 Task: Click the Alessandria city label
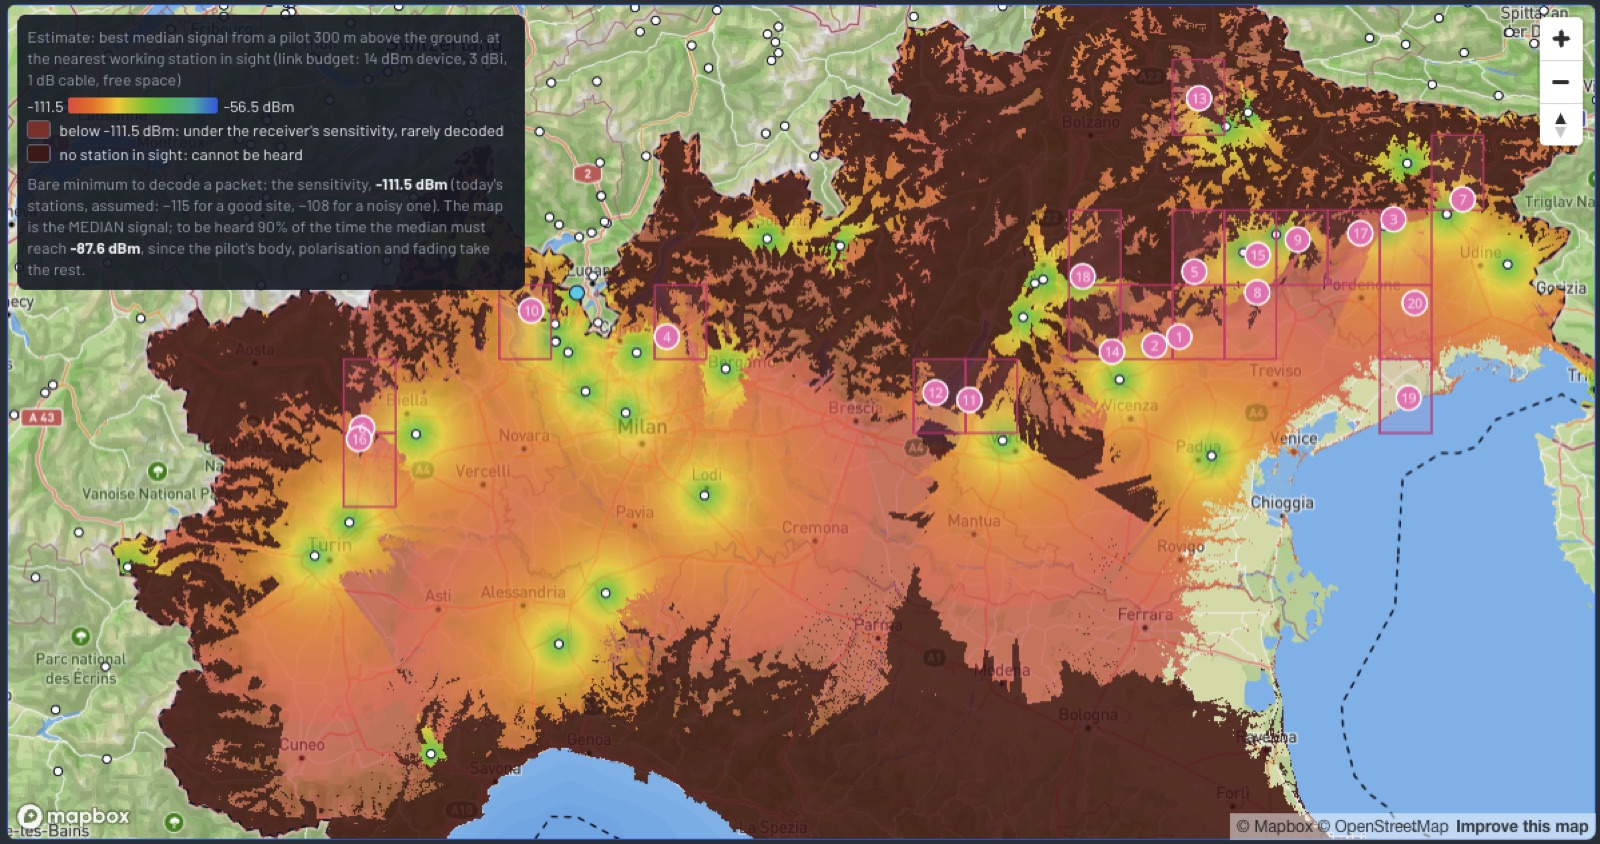coord(523,592)
